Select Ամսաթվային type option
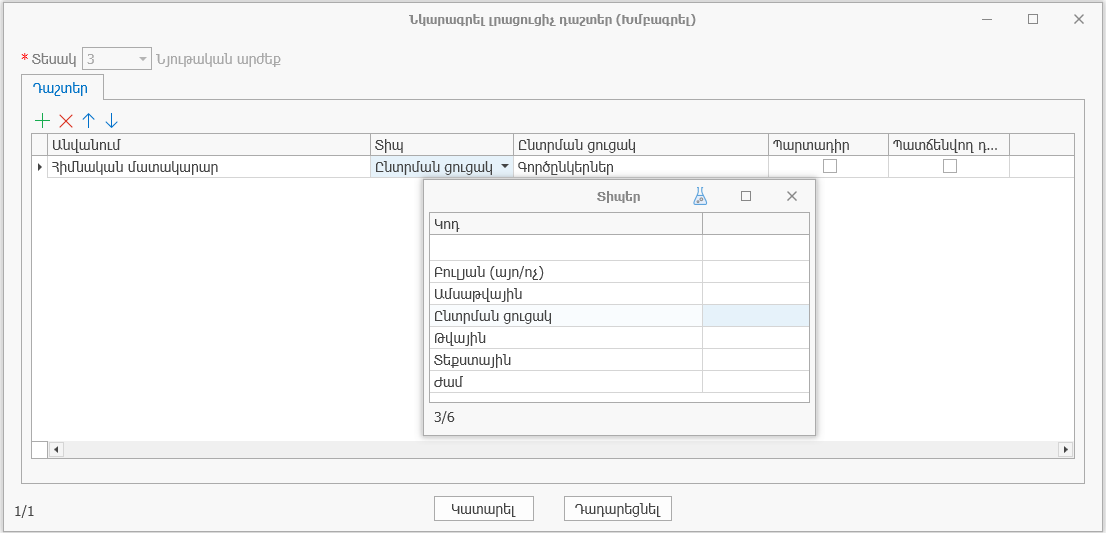 click(566, 293)
